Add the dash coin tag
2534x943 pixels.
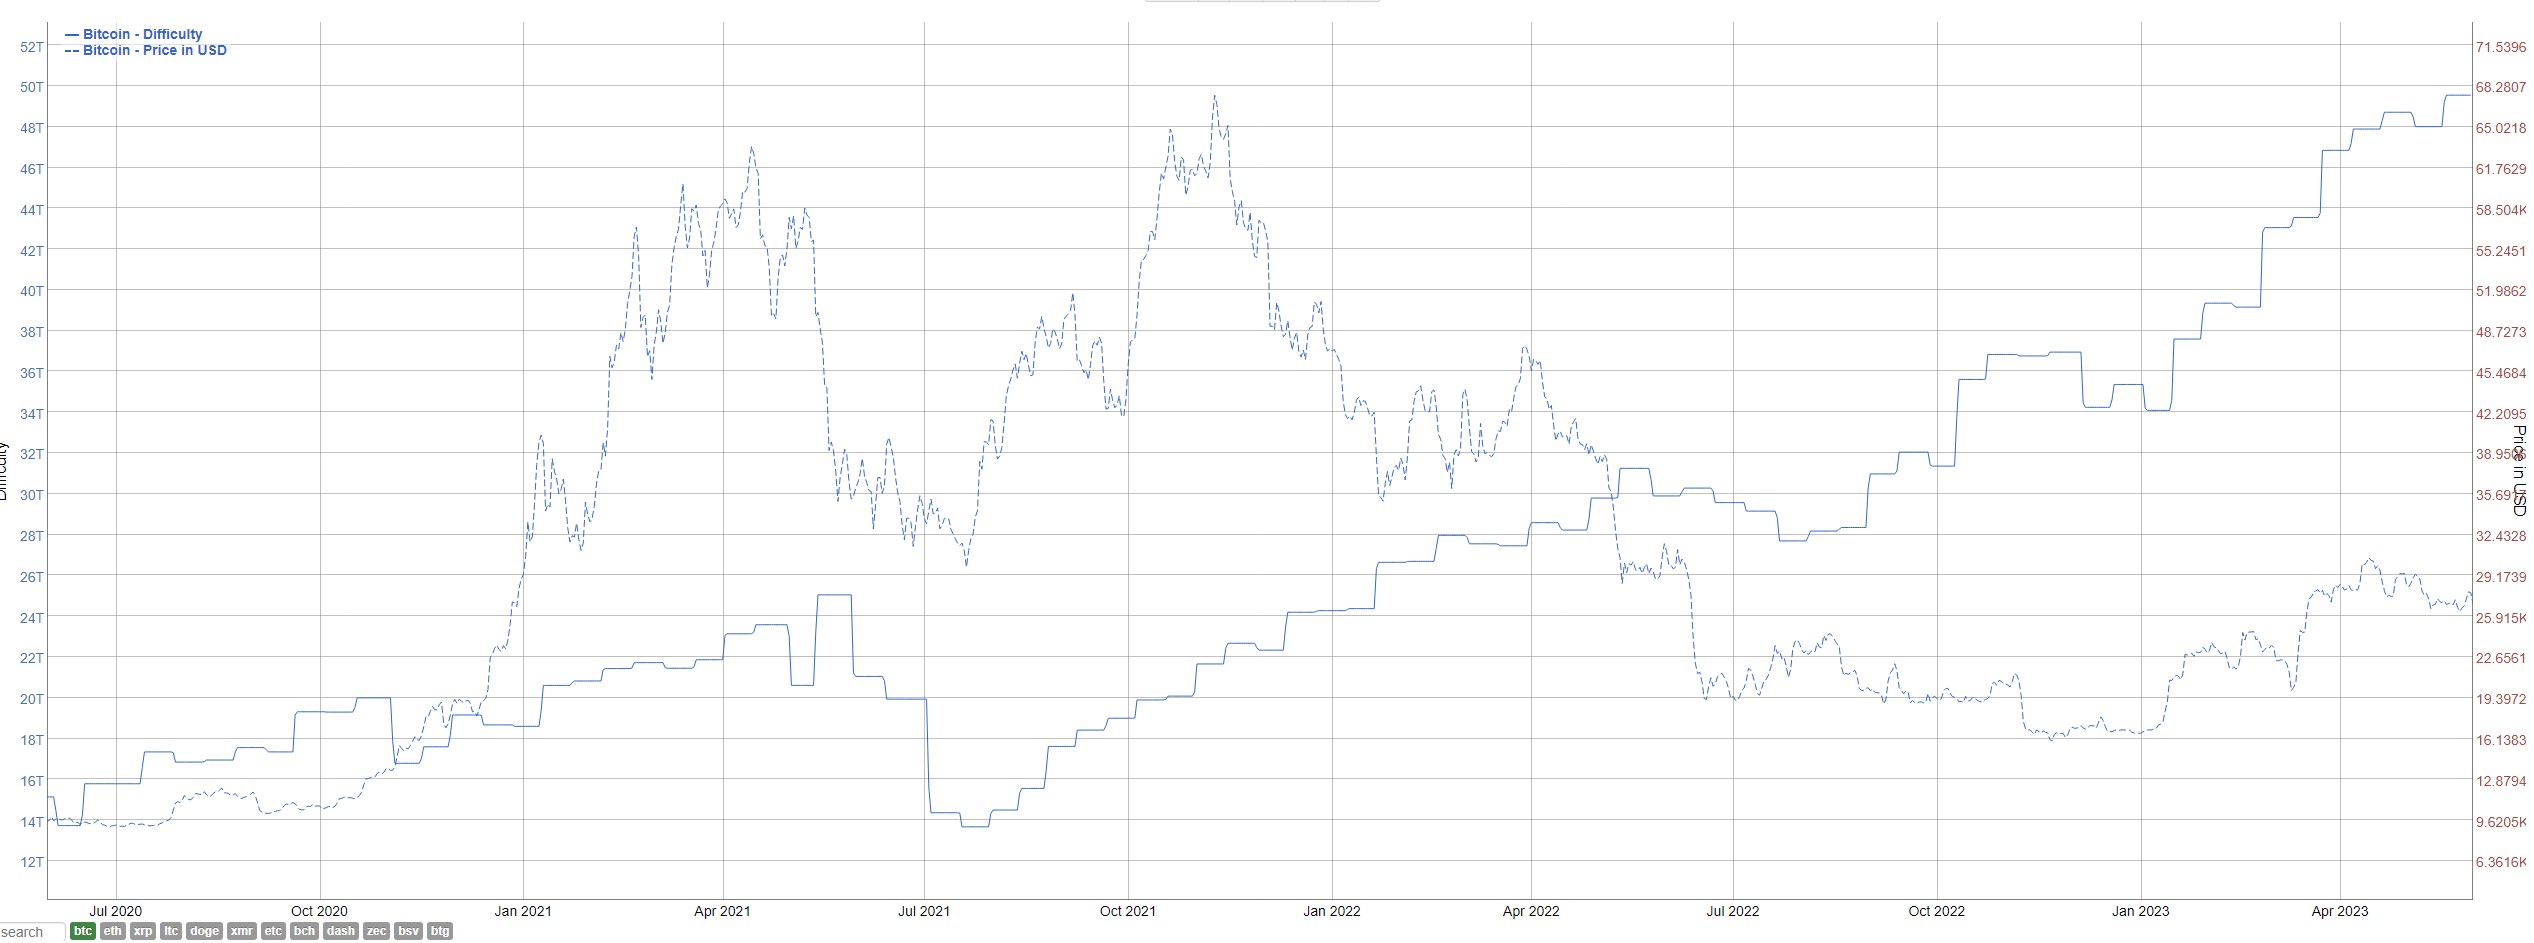[341, 931]
